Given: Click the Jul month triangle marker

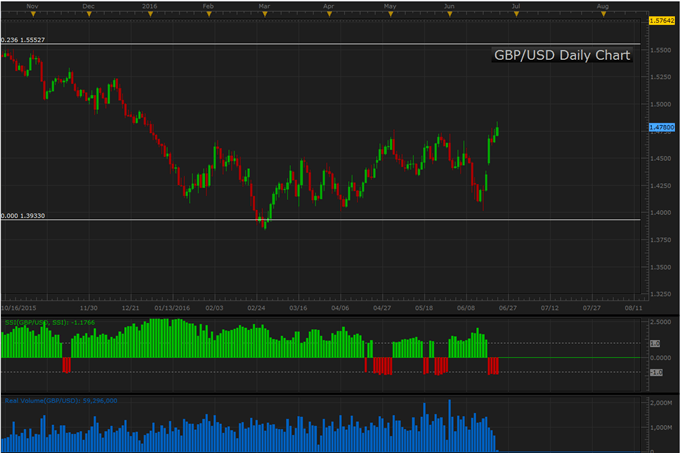Looking at the screenshot, I should pos(516,14).
